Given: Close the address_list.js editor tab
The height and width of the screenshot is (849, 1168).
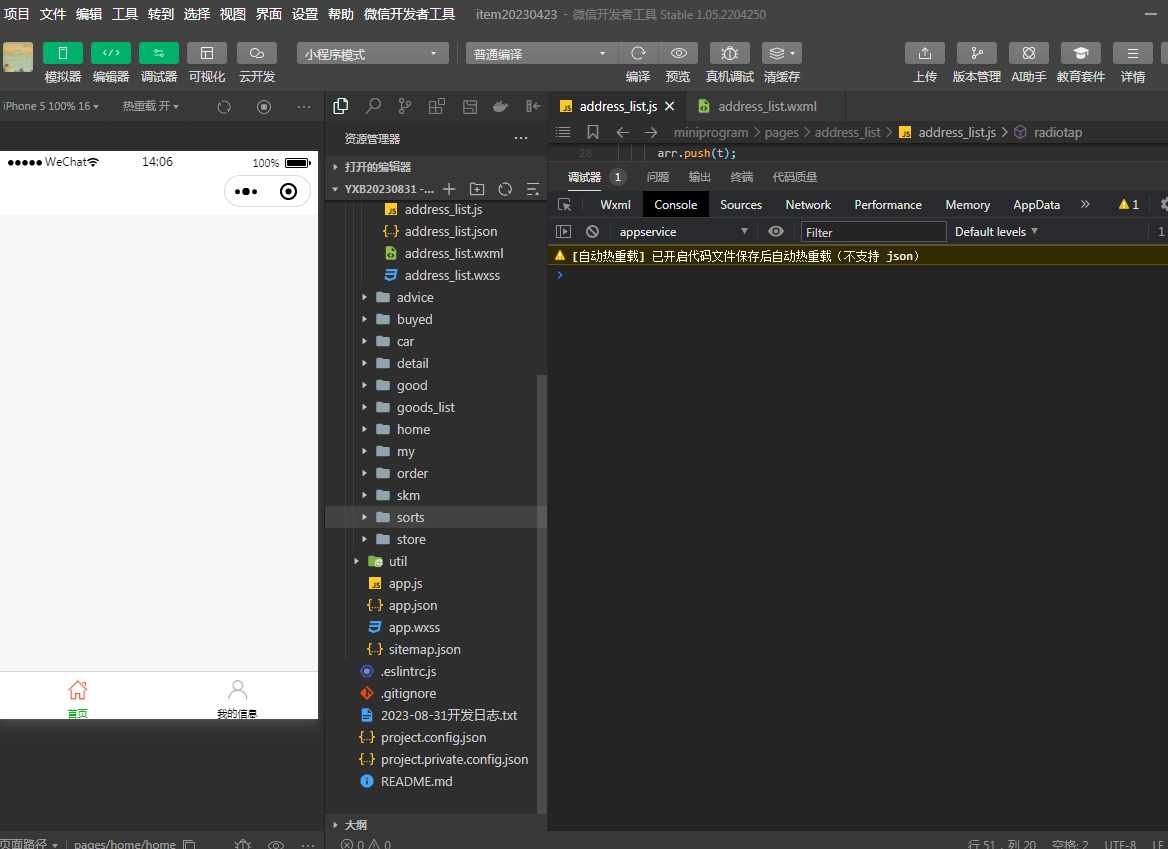Looking at the screenshot, I should [670, 106].
